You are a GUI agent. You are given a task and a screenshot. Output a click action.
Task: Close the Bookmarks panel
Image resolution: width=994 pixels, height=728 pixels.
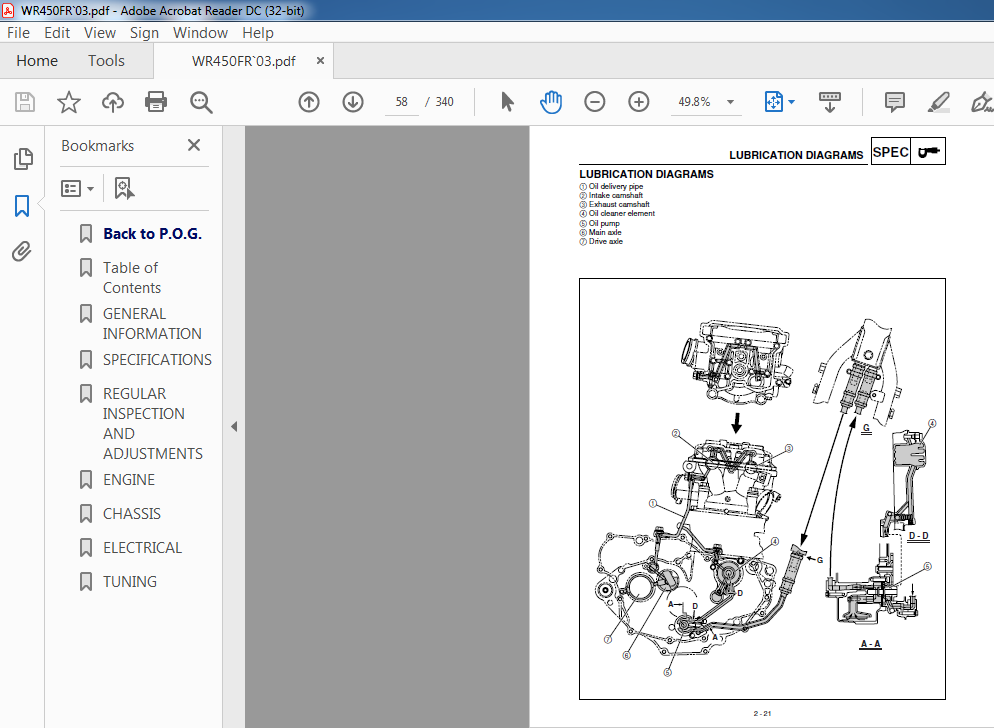click(x=194, y=145)
